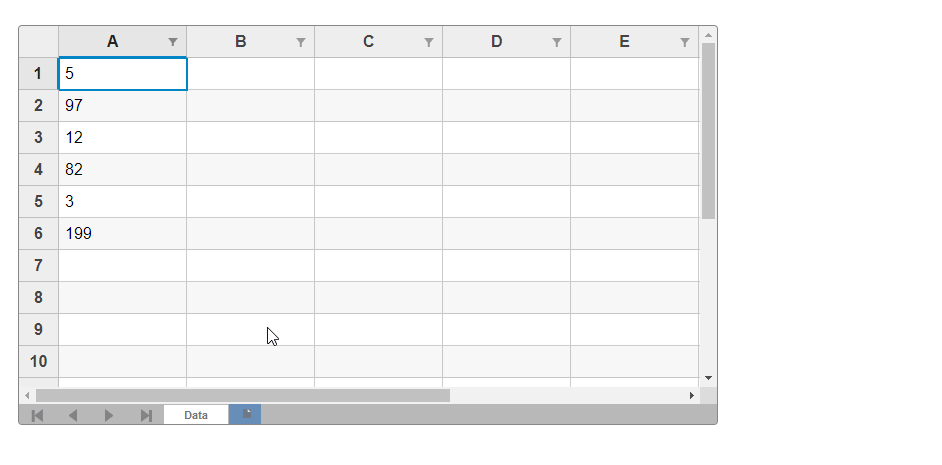Go to the next sheet tab arrow
The height and width of the screenshot is (465, 942).
[x=109, y=415]
